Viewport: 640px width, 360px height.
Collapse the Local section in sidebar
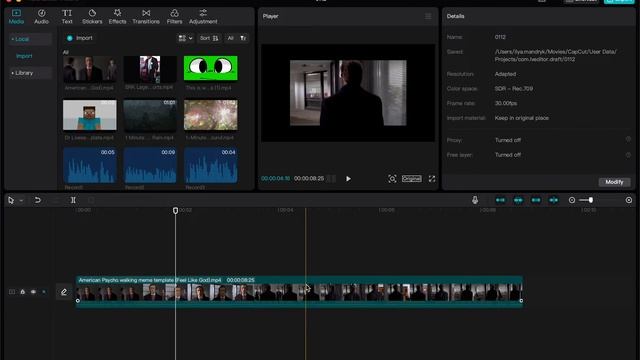tap(30, 39)
